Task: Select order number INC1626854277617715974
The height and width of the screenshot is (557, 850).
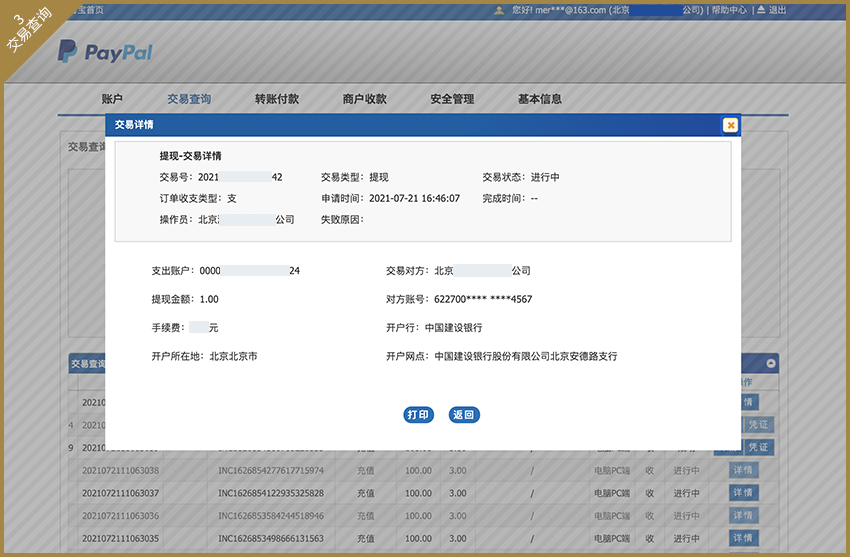Action: pos(271,470)
